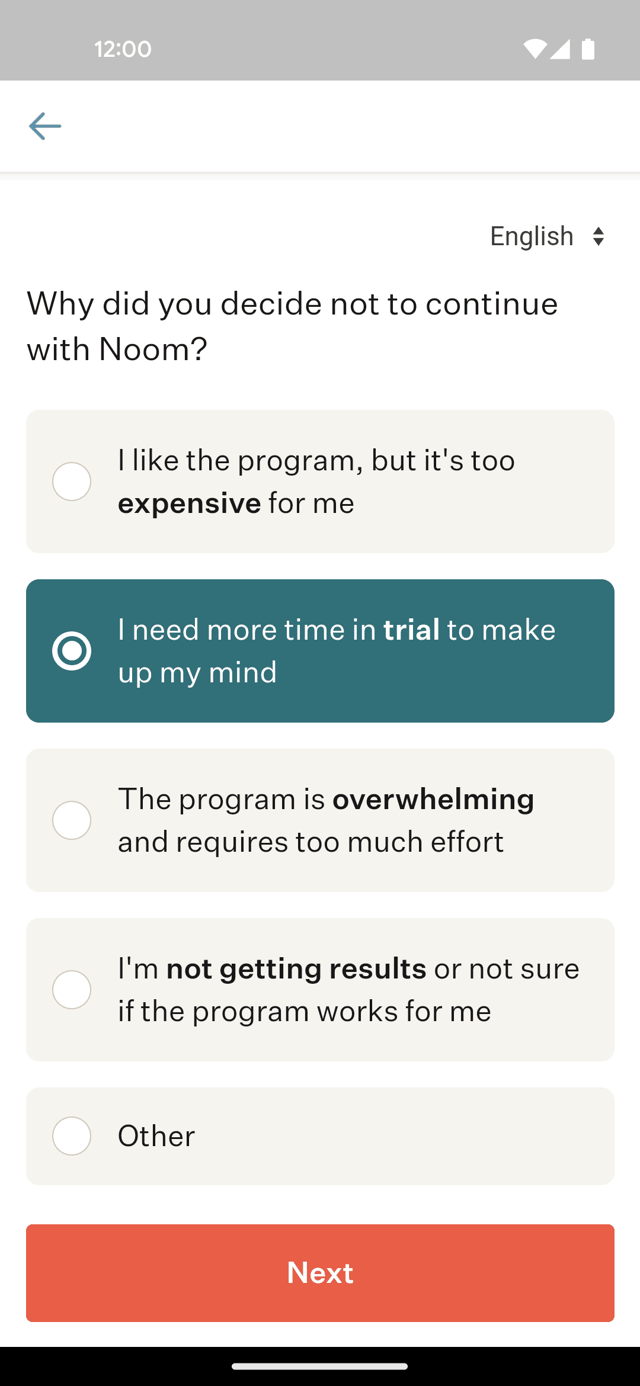Select the selected trial radio circle
This screenshot has height=1386, width=640.
coord(72,651)
